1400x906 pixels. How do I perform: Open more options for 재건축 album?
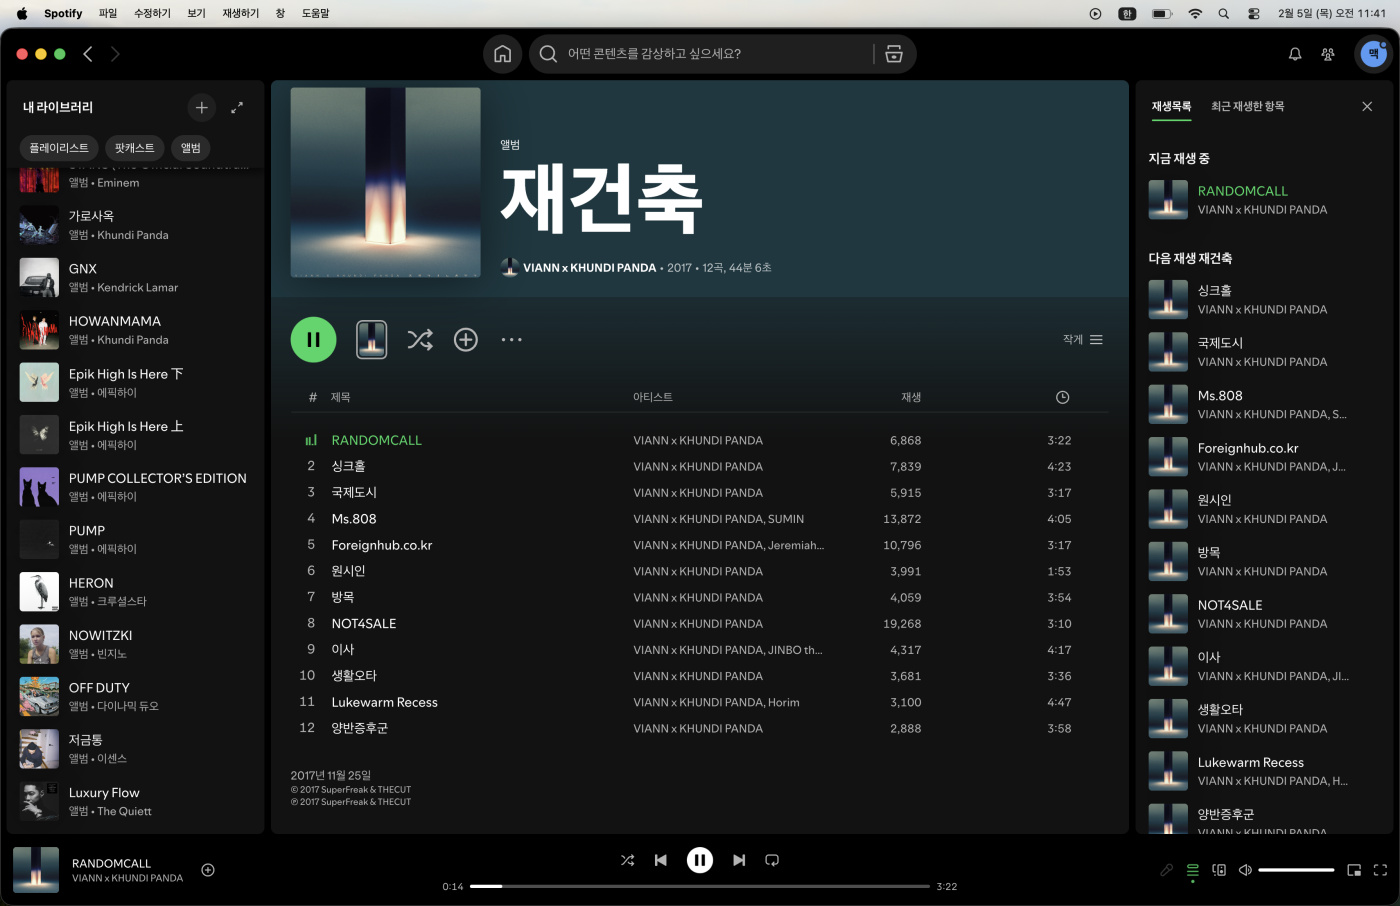coord(512,340)
